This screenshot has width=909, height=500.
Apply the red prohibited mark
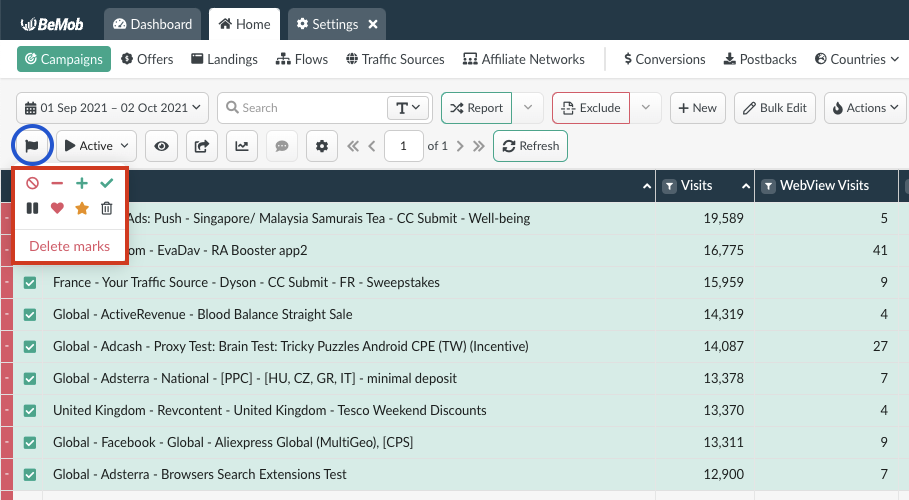tap(32, 183)
